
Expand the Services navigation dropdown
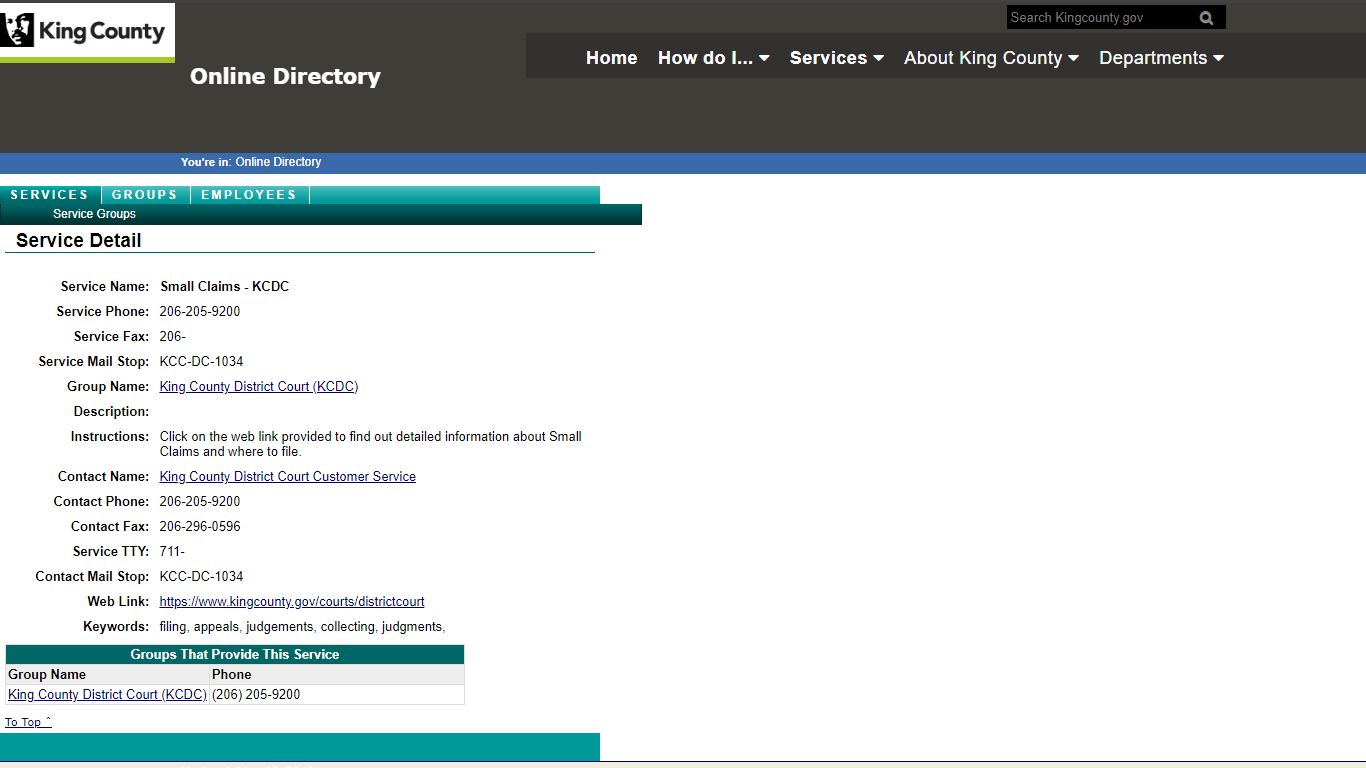(x=837, y=58)
